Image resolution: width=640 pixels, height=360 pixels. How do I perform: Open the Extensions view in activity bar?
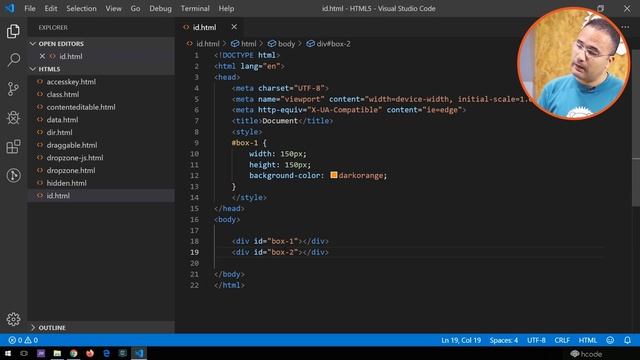coord(13,147)
